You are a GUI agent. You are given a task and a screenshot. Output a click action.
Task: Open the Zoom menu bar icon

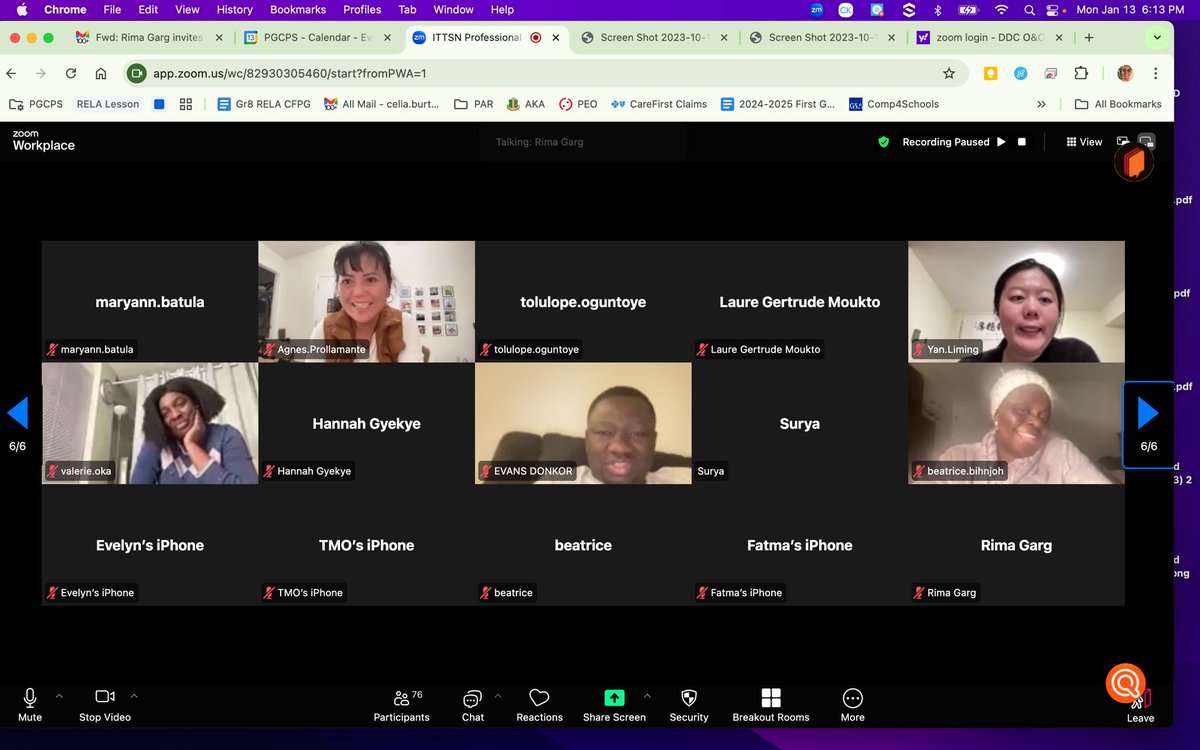[816, 10]
